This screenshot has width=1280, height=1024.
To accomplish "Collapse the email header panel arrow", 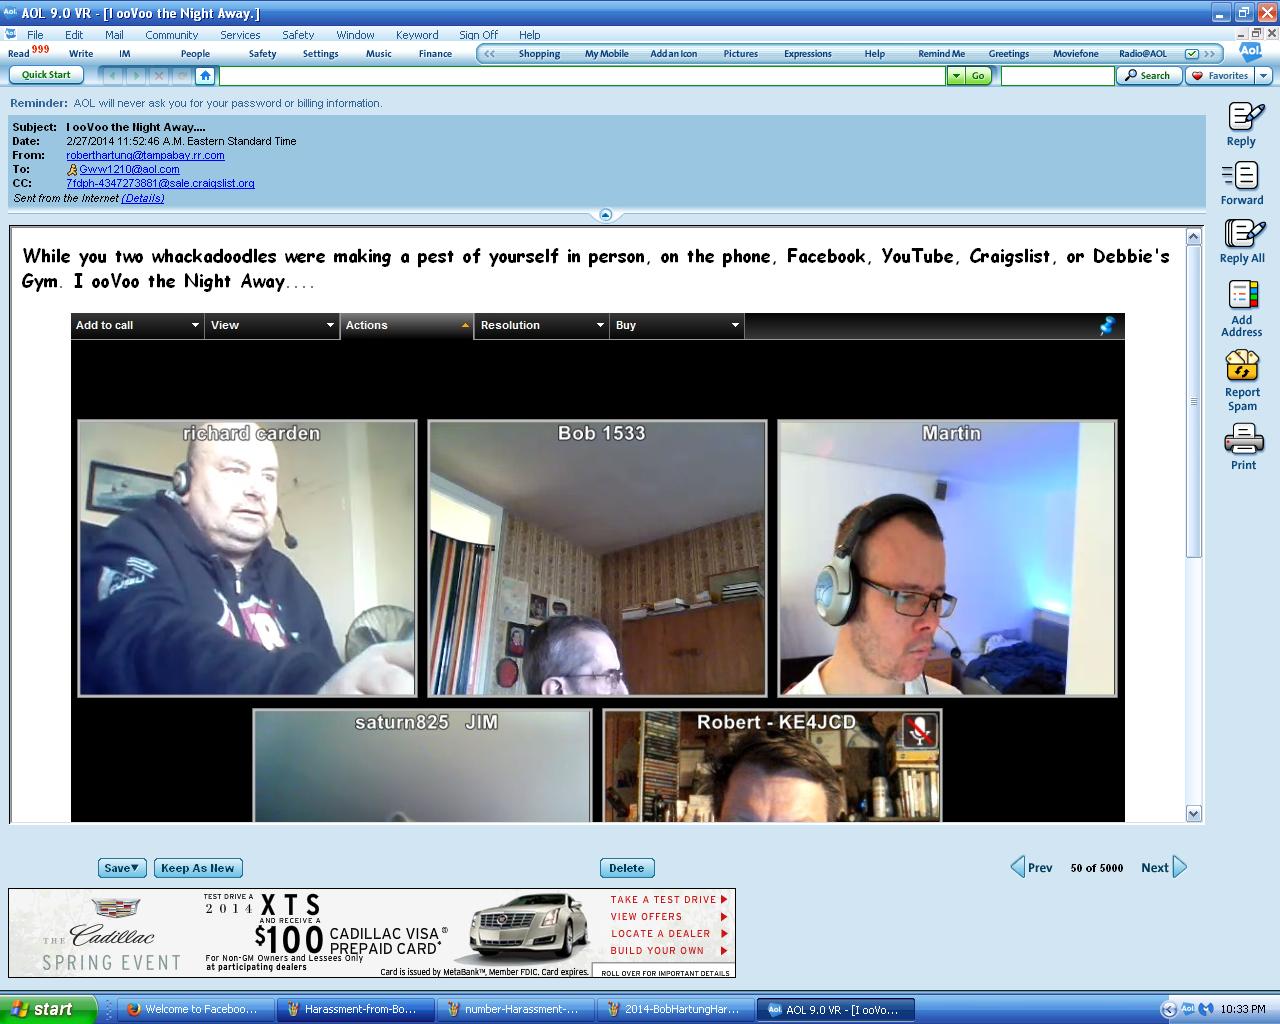I will point(605,215).
